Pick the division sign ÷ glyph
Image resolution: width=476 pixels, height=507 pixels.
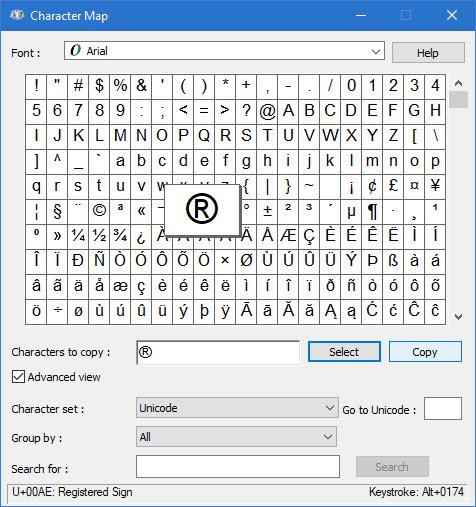(x=57, y=311)
